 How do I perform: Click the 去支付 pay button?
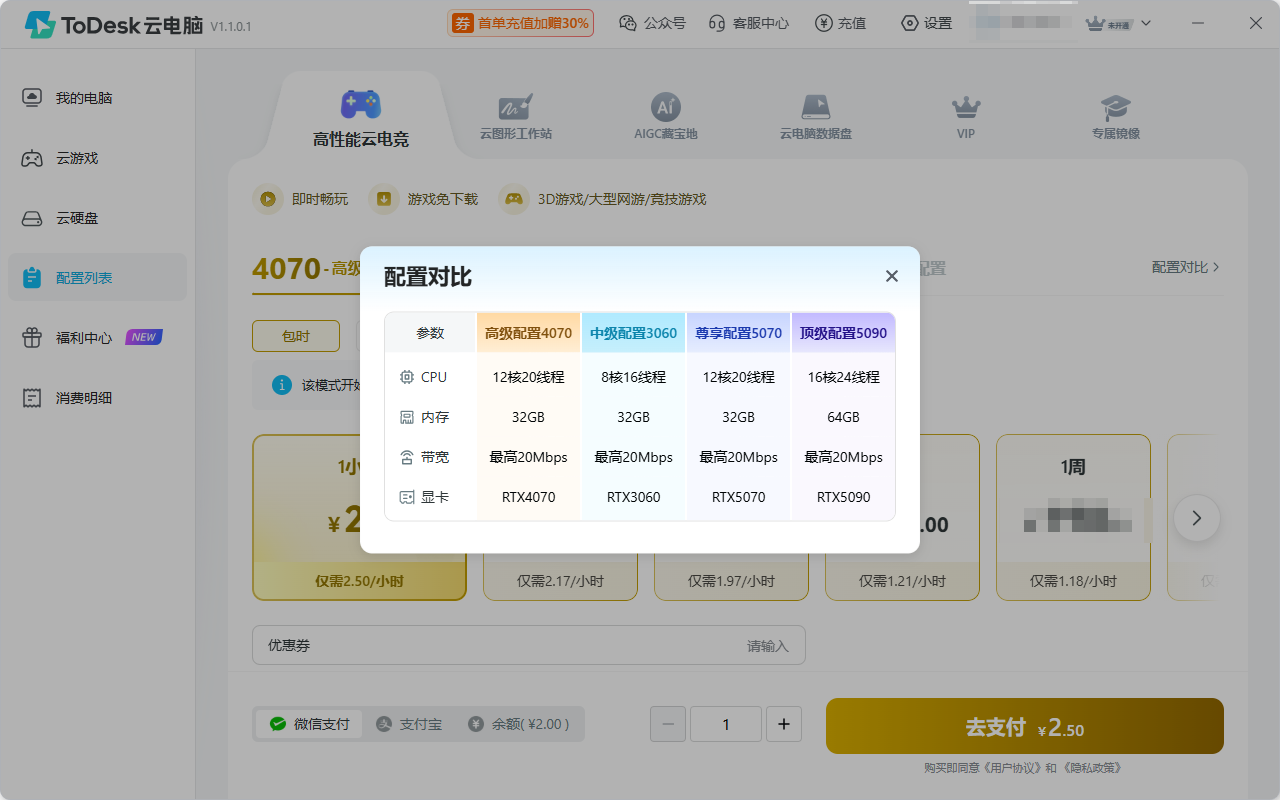(1025, 726)
